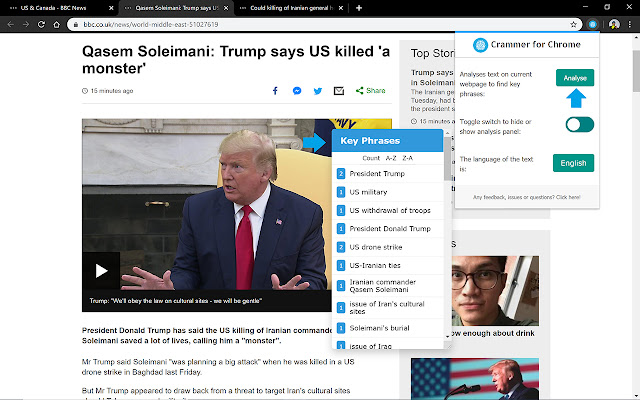Click the '15 minutes ago' timestamp
640x400 pixels.
pyautogui.click(x=111, y=91)
